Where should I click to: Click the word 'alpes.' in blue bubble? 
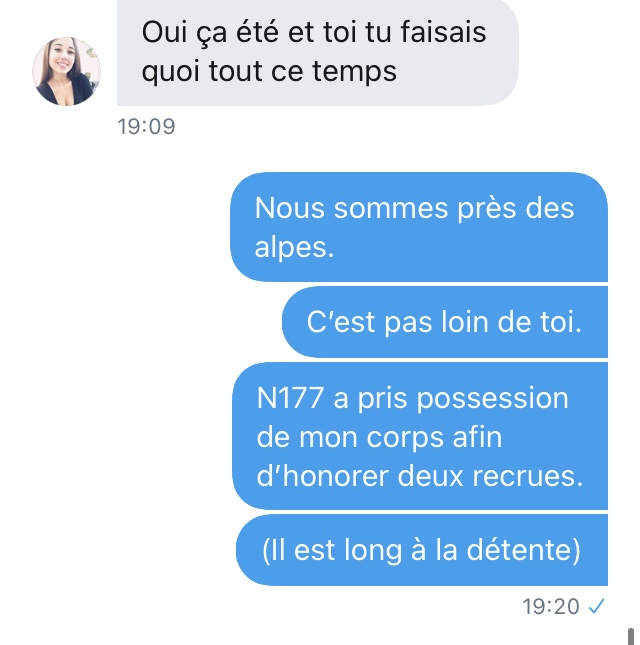(294, 248)
